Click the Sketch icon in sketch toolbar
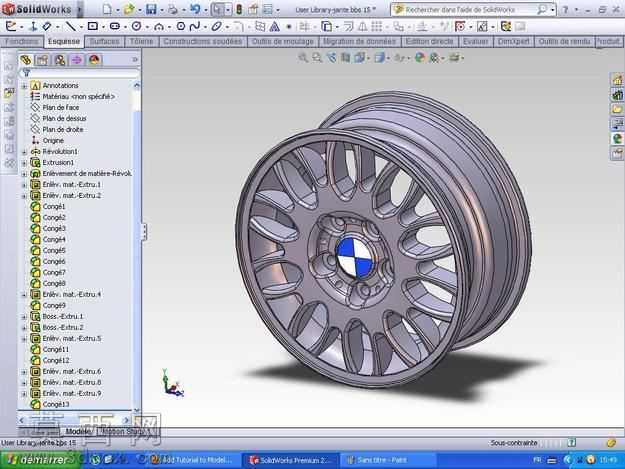The image size is (625, 469). coord(11,27)
